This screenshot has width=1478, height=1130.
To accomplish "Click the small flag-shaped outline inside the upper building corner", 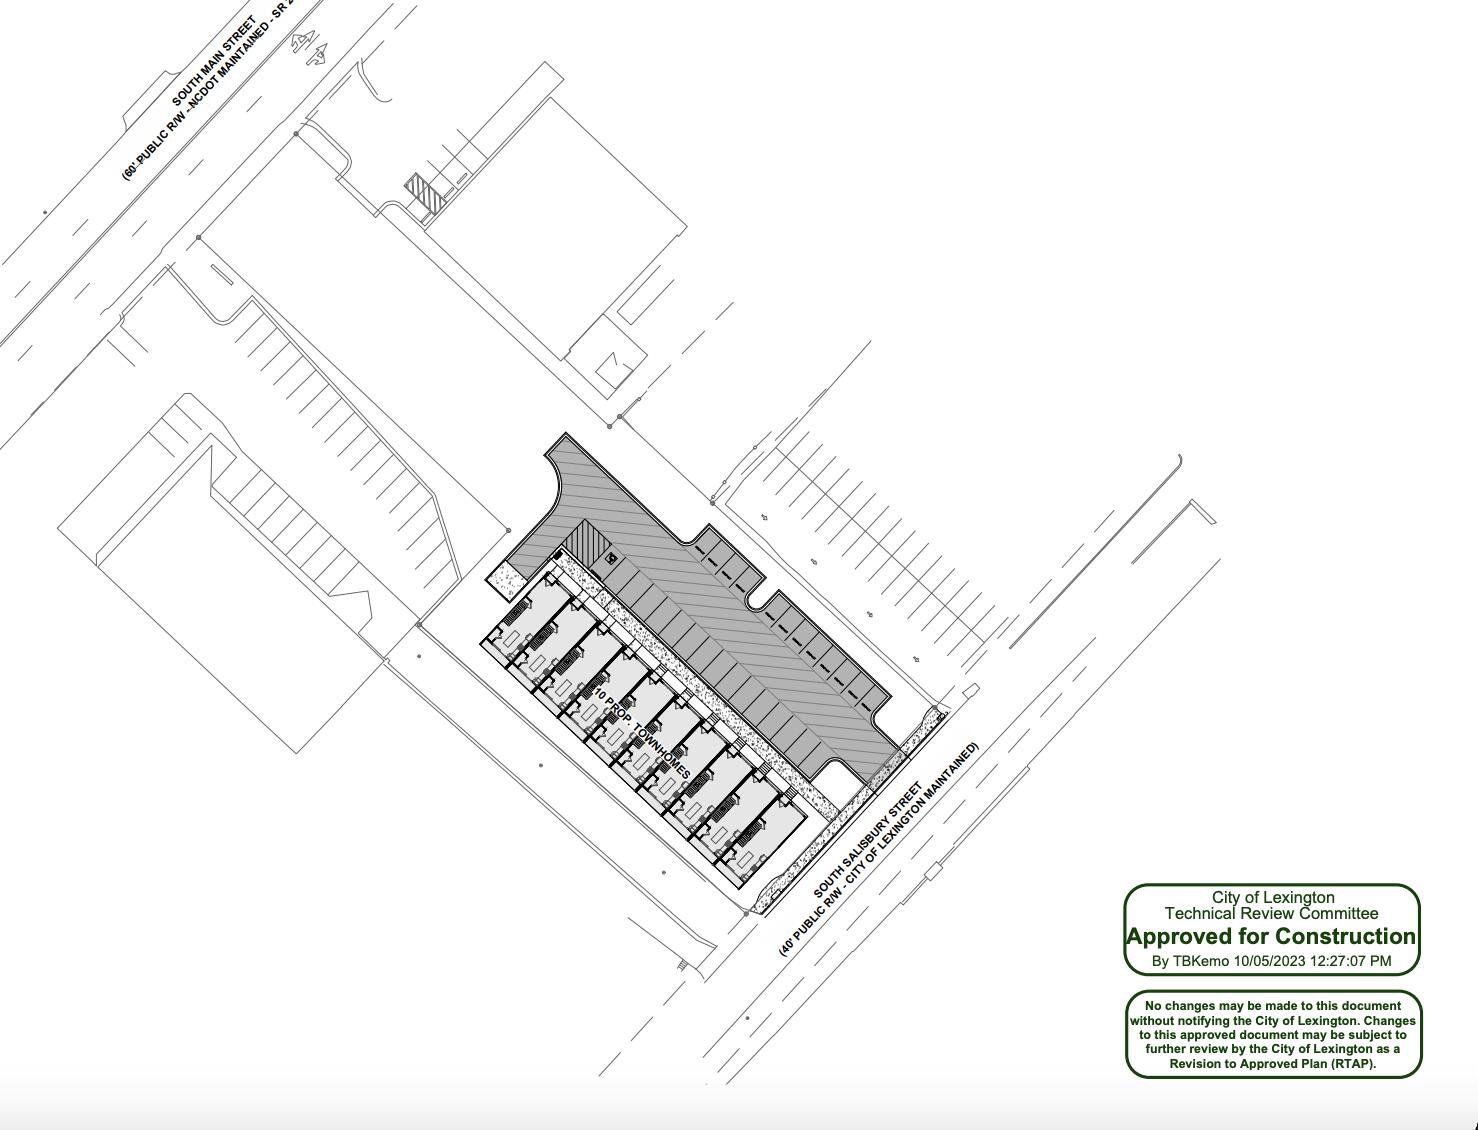I will (612, 369).
